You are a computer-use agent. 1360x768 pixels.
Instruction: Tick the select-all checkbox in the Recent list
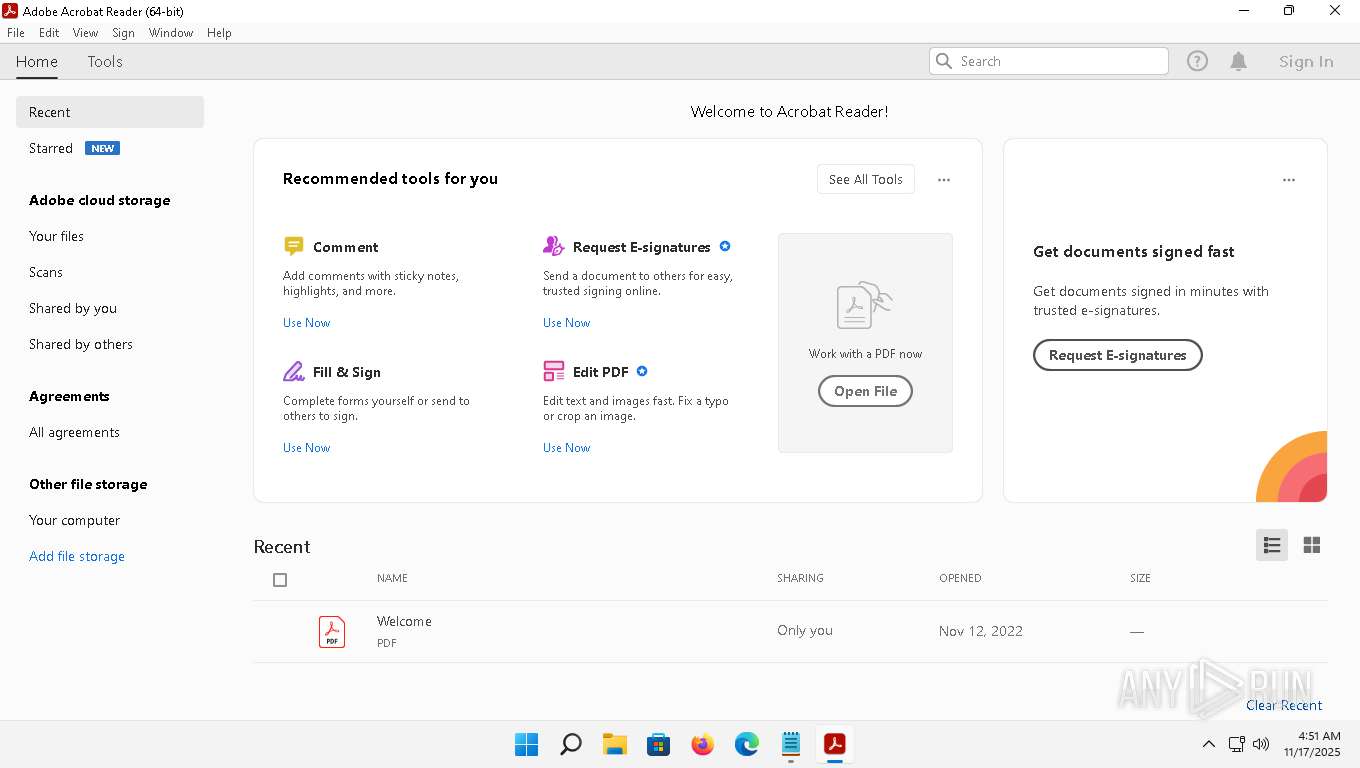[280, 580]
